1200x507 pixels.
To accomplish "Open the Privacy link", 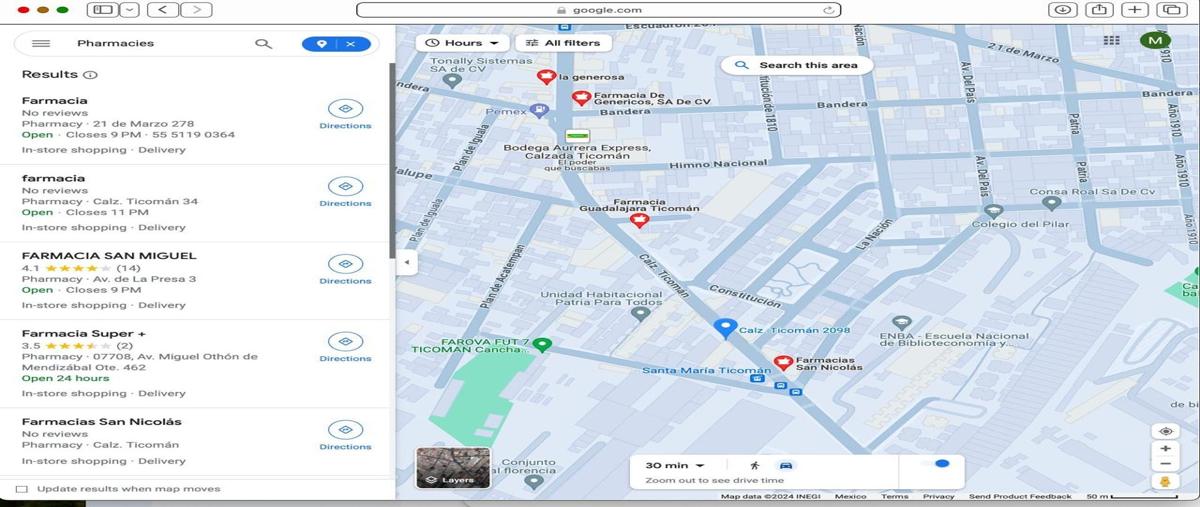I will tap(939, 496).
